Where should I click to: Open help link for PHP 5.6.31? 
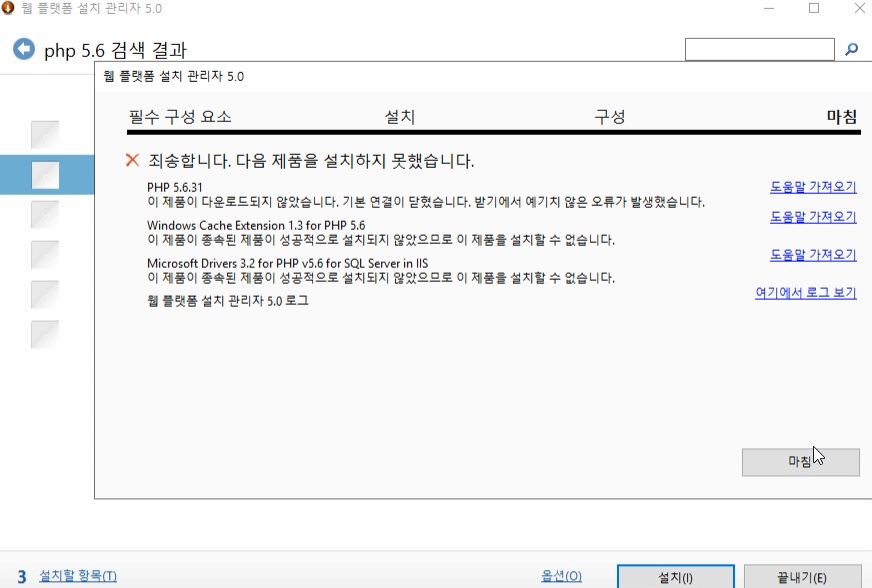813,187
